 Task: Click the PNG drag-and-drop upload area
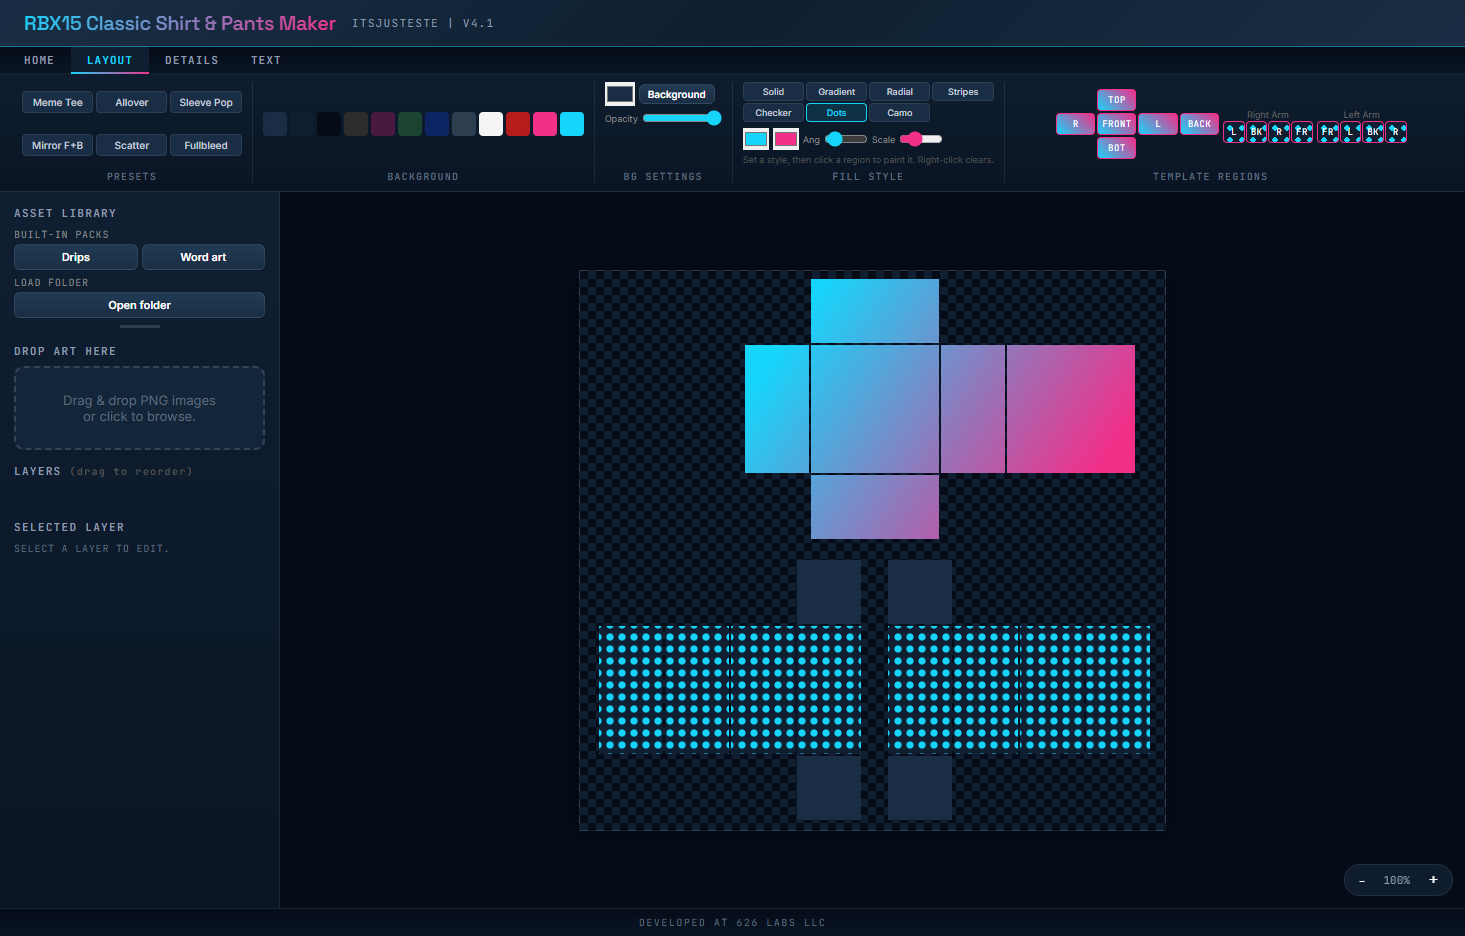pyautogui.click(x=139, y=408)
